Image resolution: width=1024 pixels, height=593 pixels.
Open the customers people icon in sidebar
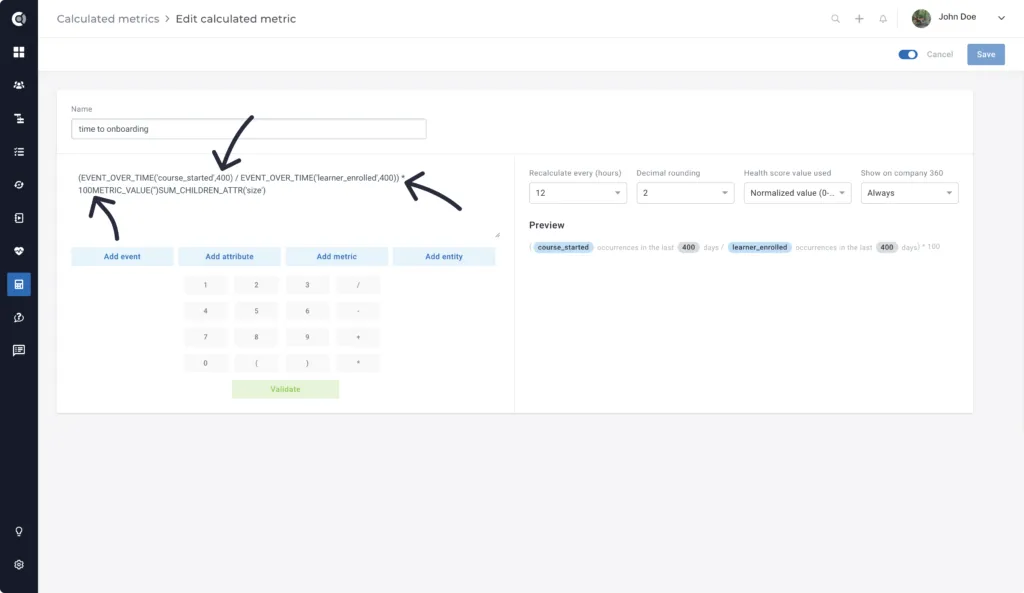tap(18, 86)
